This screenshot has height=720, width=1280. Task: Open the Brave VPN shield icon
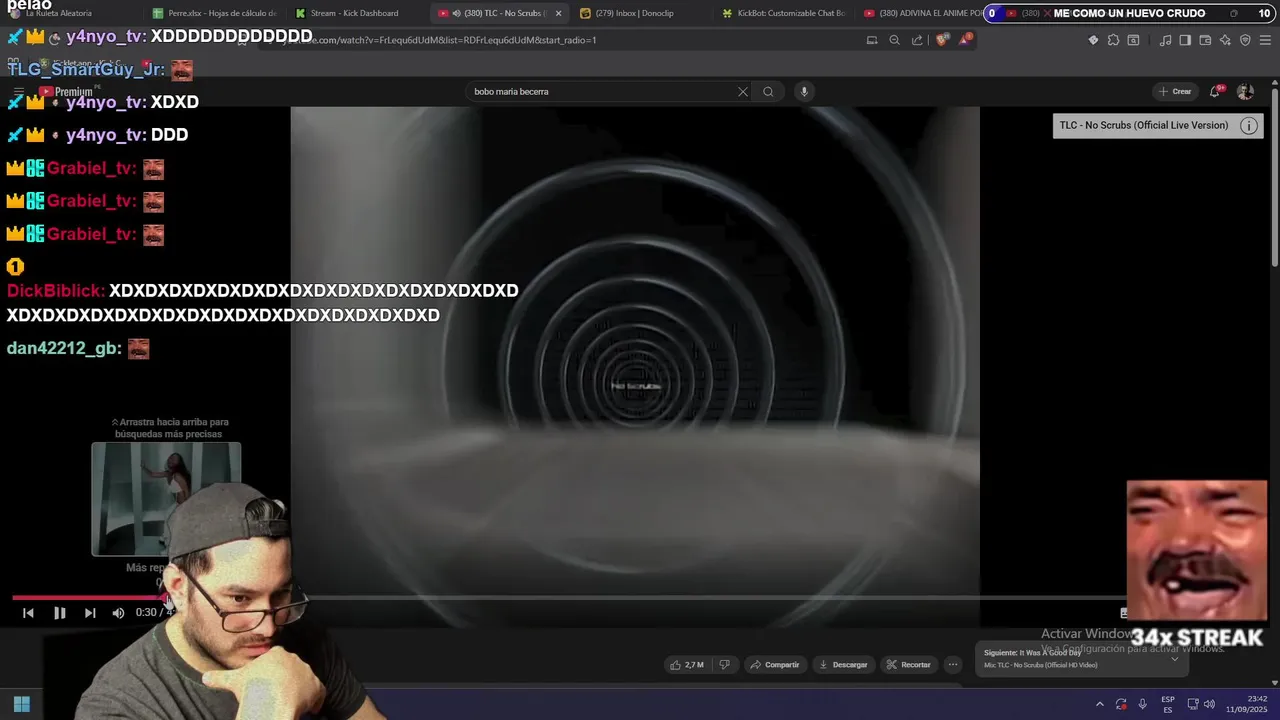coord(1245,40)
